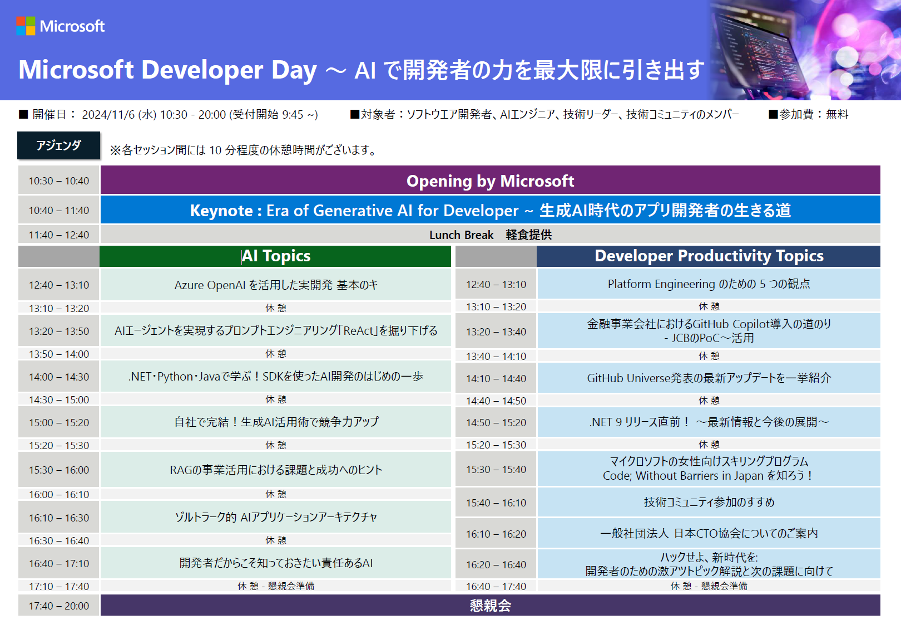Image resolution: width=902 pixels, height=624 pixels.
Task: Click the Microsoft four-square logo
Action: [x=26, y=26]
